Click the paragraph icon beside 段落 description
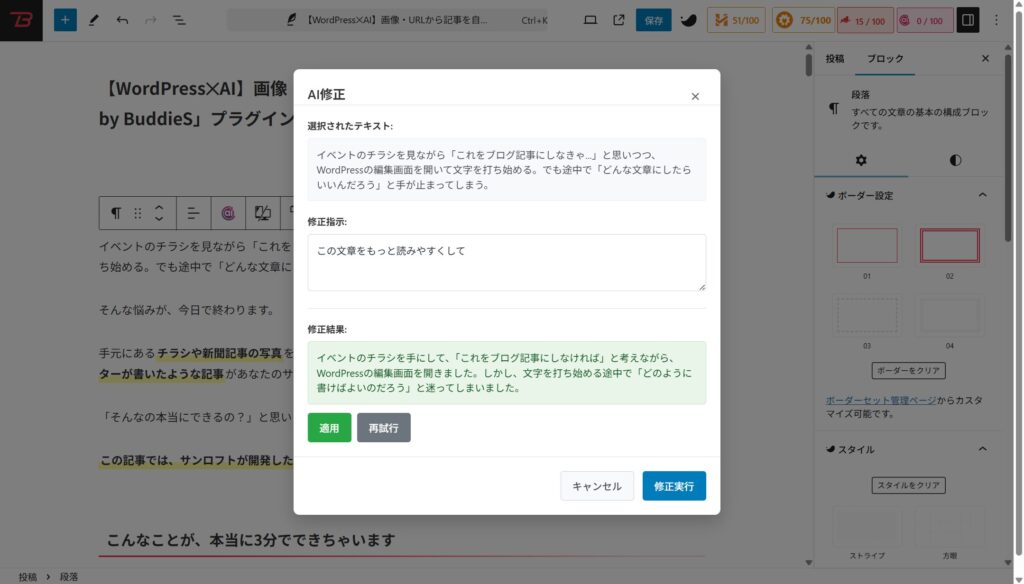The image size is (1024, 584). 834,108
